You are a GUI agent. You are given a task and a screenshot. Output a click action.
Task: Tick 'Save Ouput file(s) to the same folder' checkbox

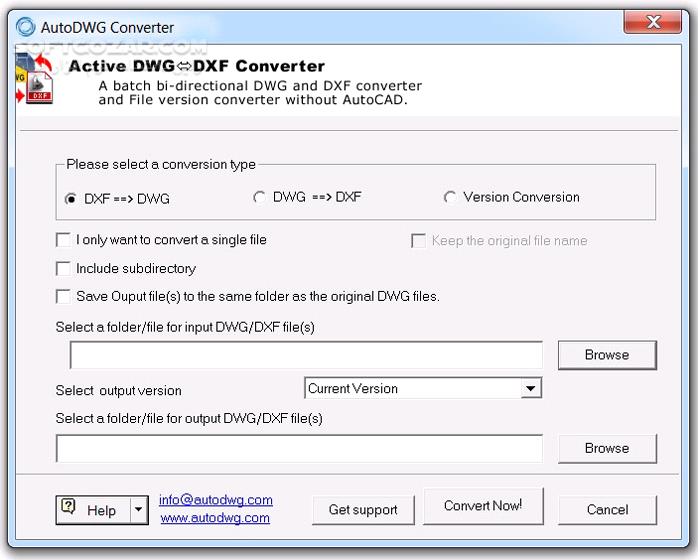click(63, 297)
